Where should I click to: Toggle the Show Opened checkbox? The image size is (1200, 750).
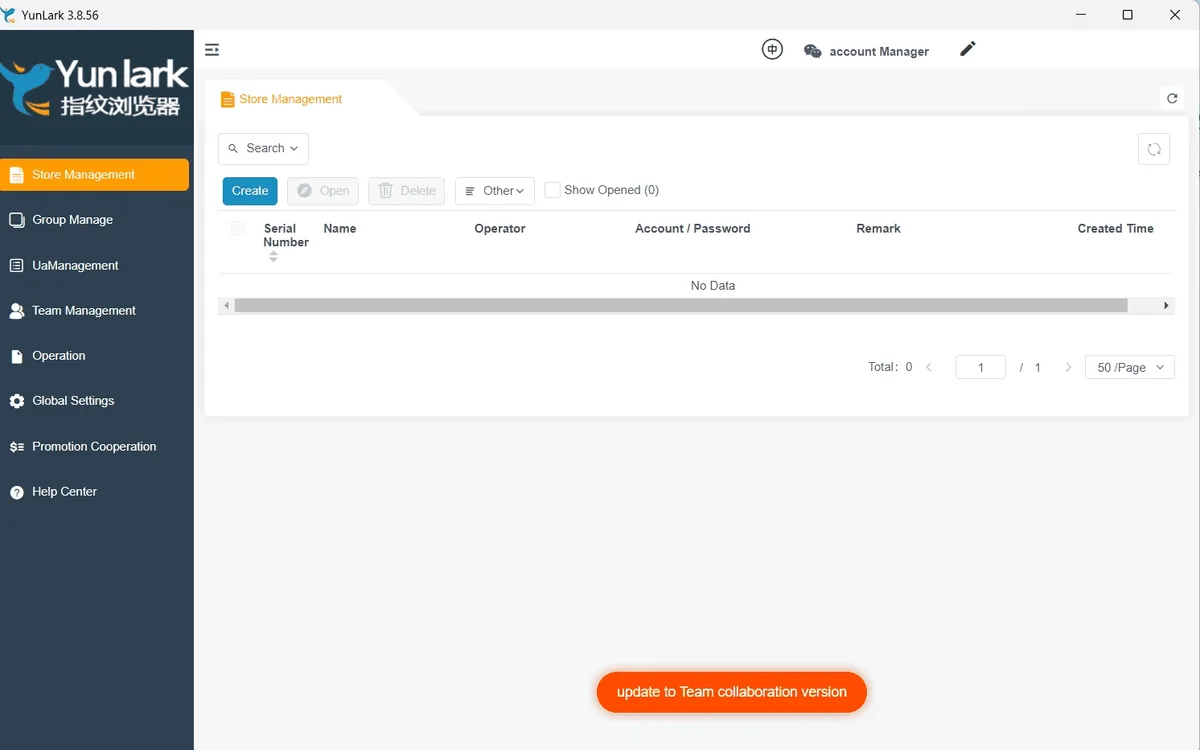[x=552, y=190]
